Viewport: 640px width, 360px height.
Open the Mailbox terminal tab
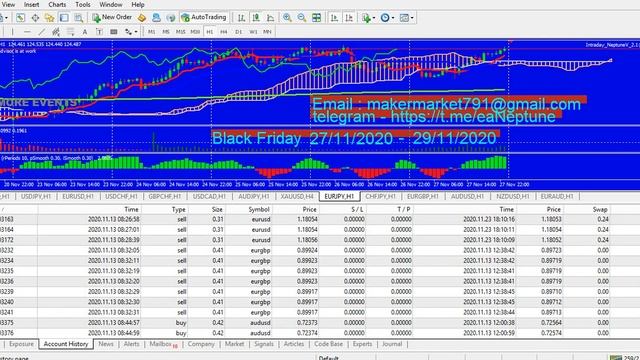click(x=162, y=344)
